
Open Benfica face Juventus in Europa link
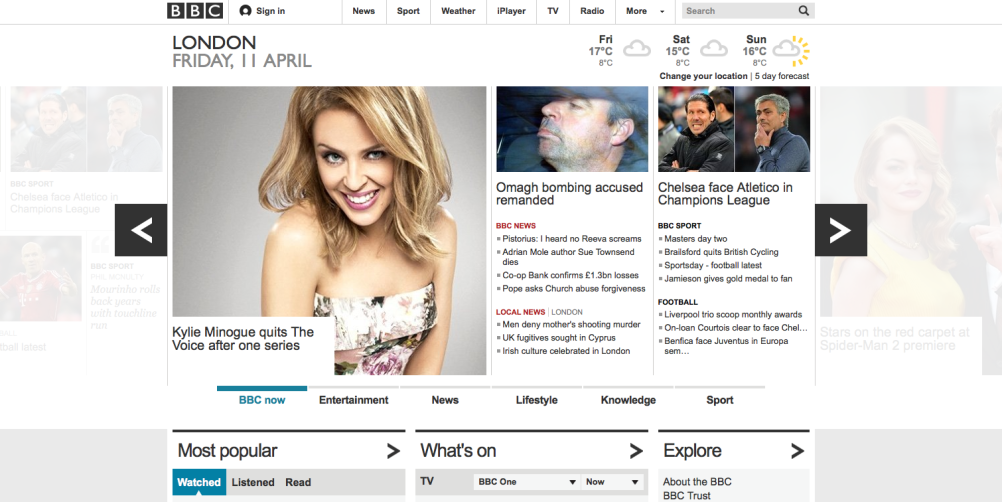(726, 346)
